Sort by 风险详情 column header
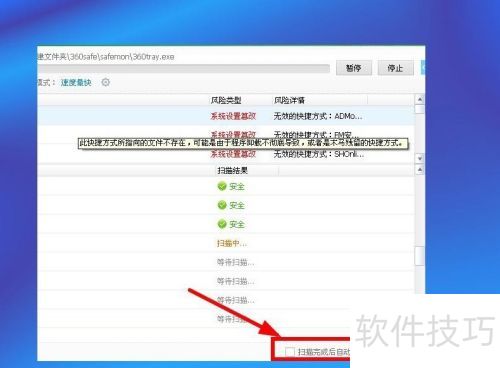The width and height of the screenshot is (500, 368). pos(289,100)
